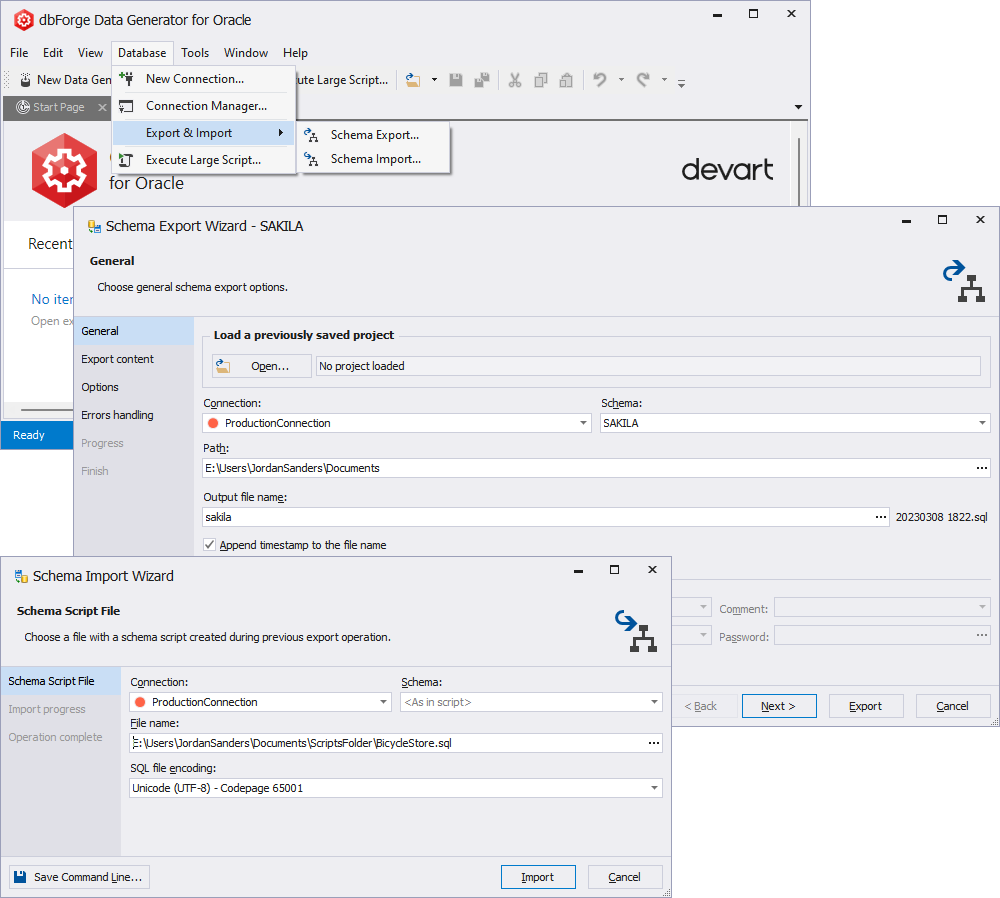The height and width of the screenshot is (898, 1000).
Task: Click the Ready status bar text
Action: (29, 435)
